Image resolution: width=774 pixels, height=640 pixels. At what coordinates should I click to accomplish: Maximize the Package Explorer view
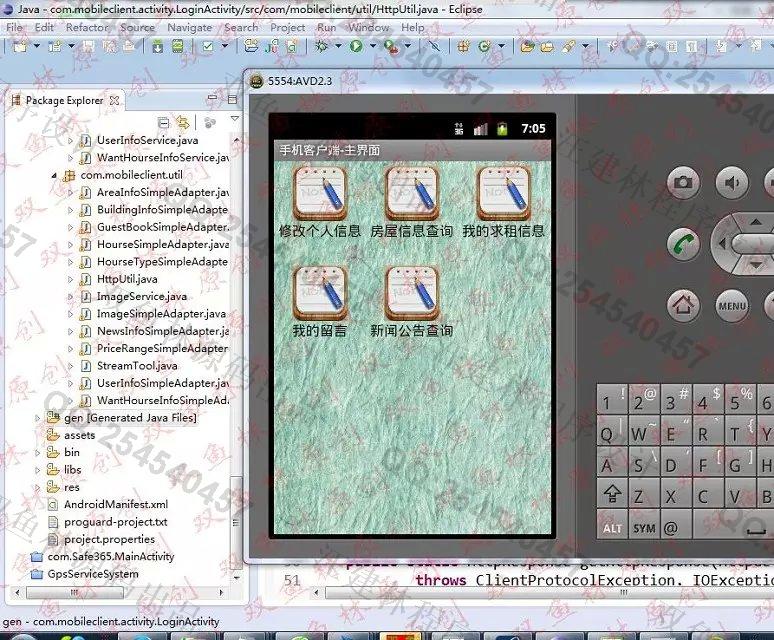[232, 99]
